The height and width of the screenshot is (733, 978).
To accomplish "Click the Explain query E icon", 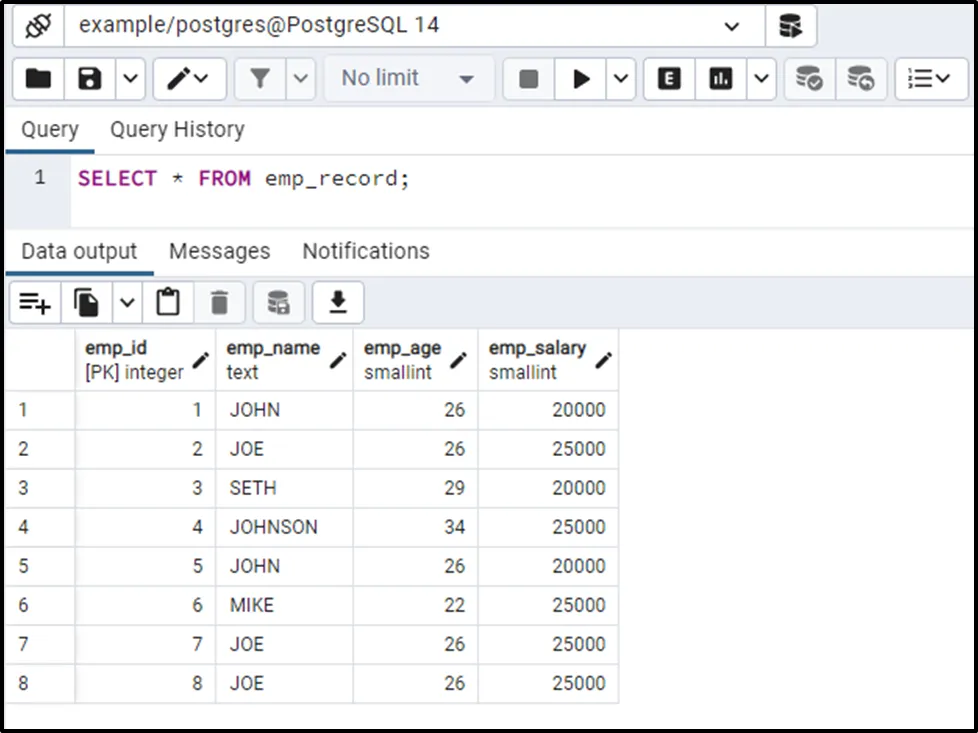I will pos(669,79).
